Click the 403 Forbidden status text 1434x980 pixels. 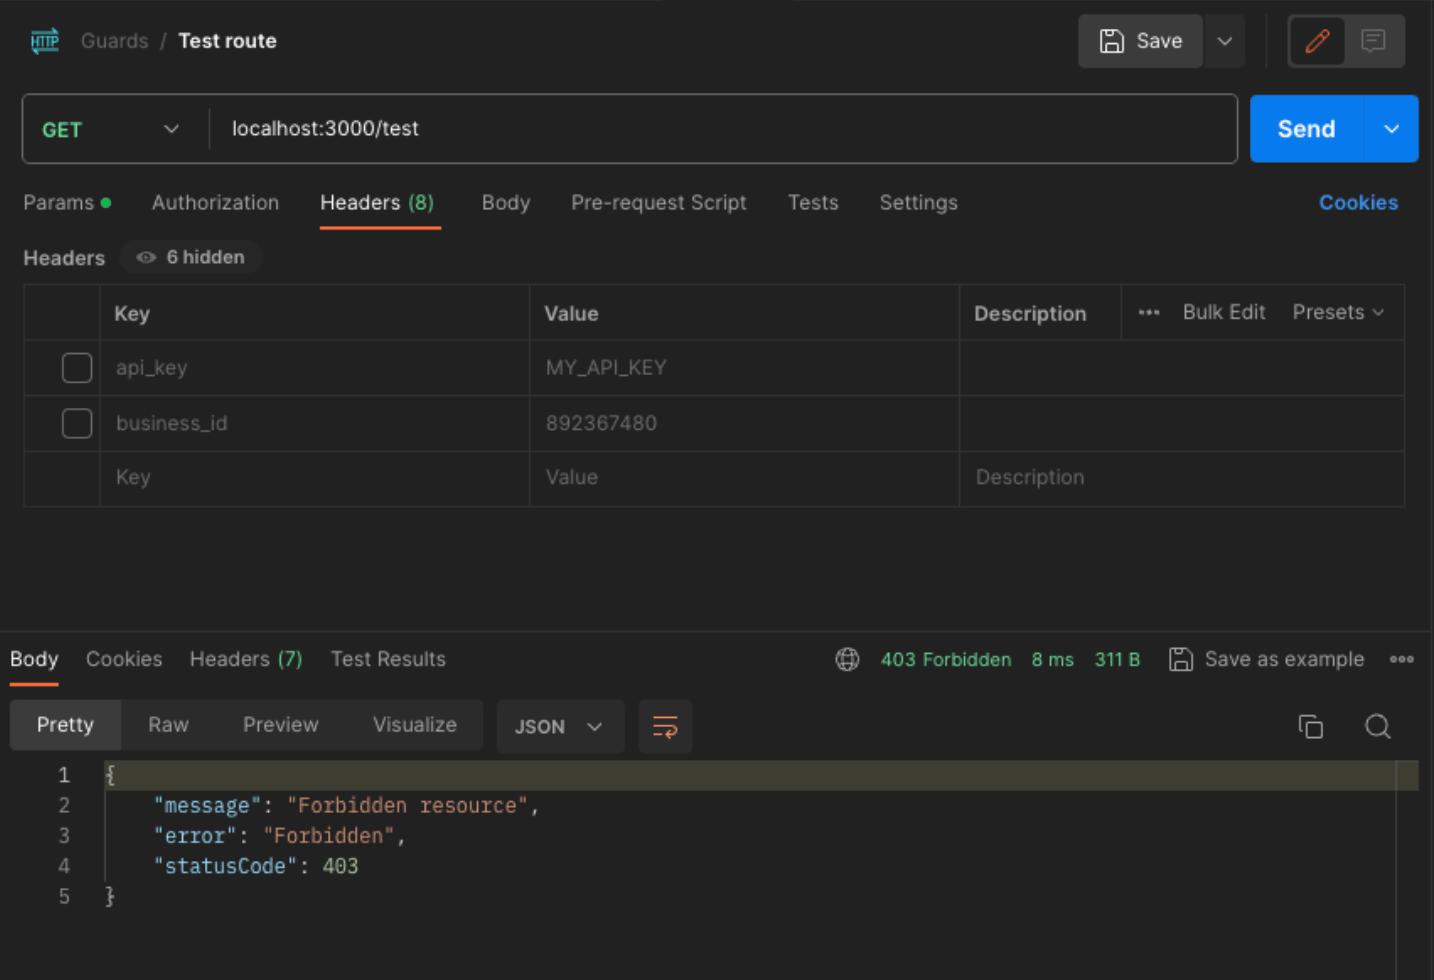coord(946,659)
